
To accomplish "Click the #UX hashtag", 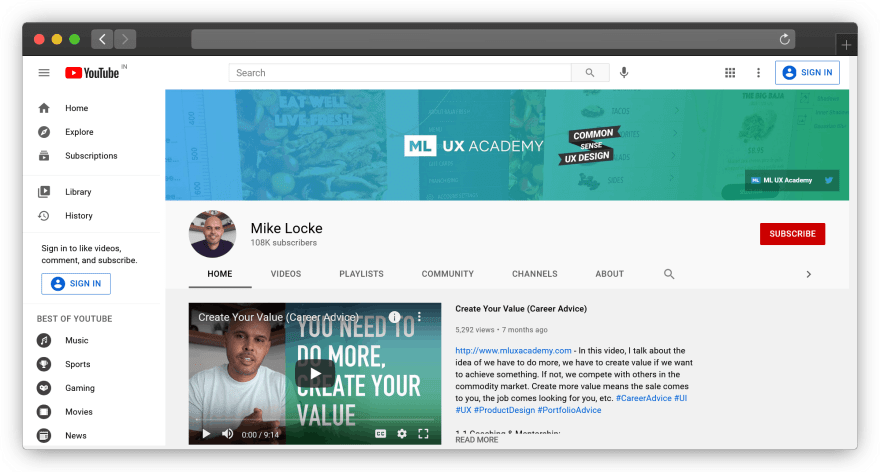I will pyautogui.click(x=463, y=410).
